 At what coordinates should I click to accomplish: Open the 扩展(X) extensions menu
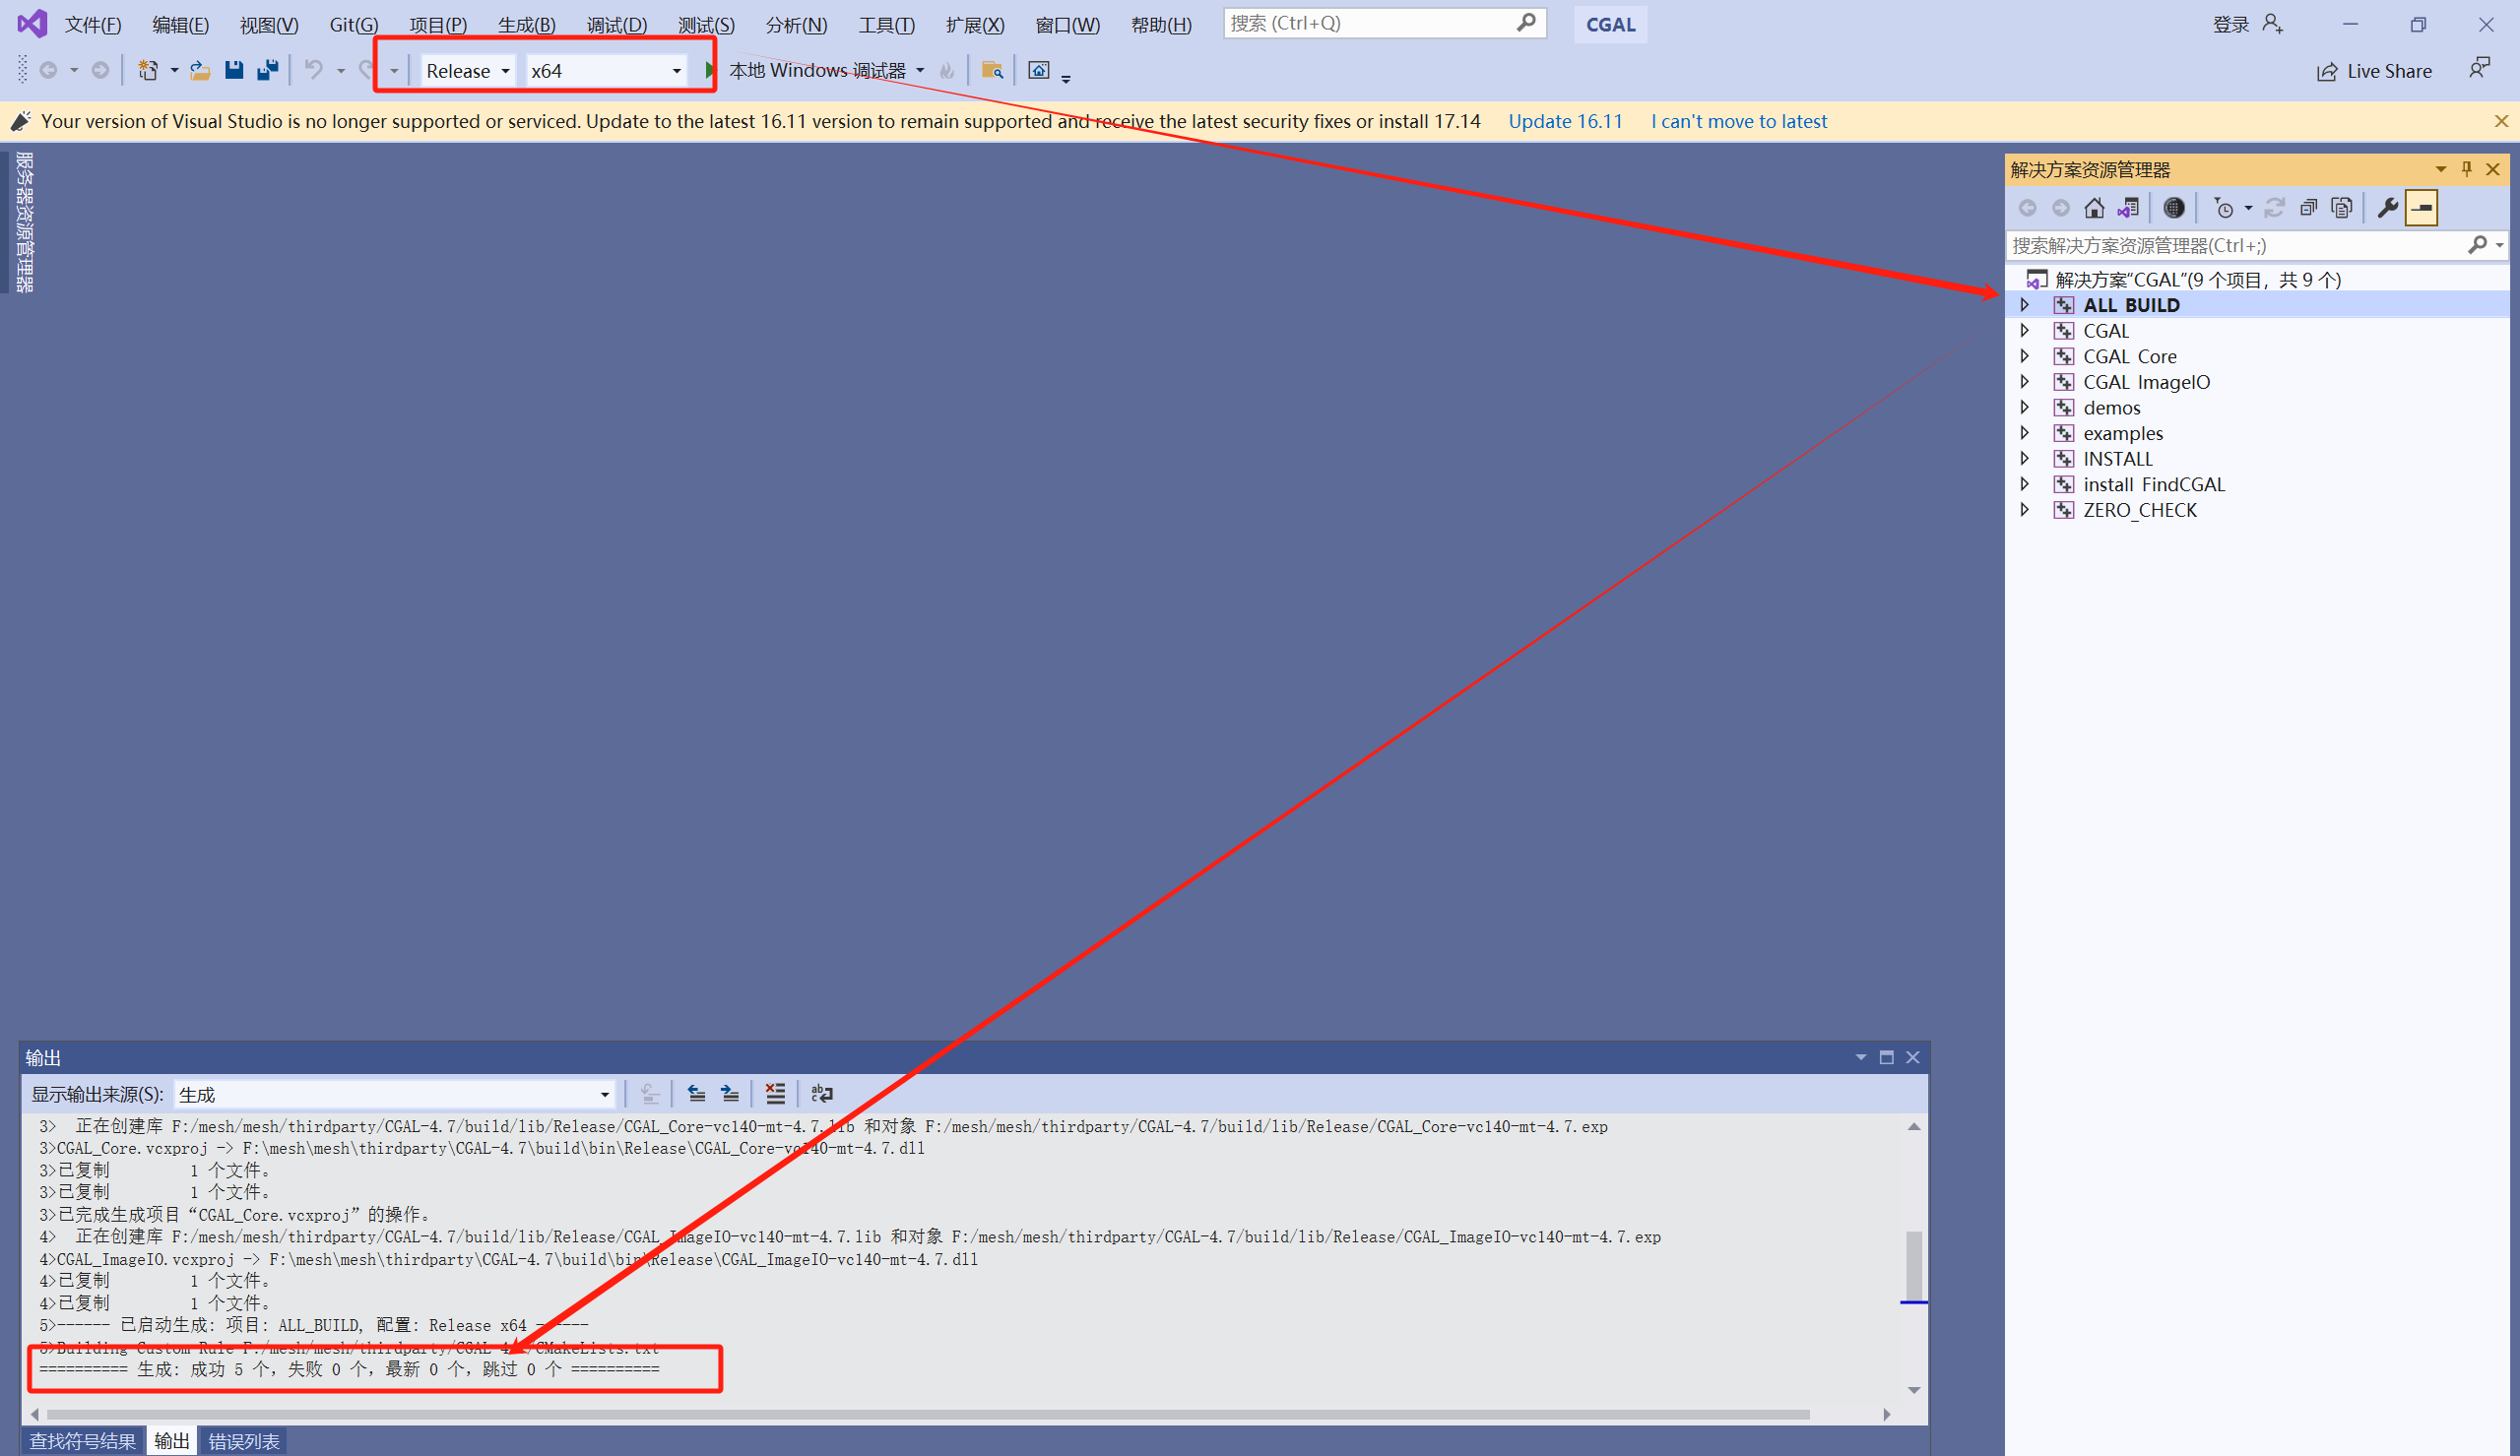point(975,24)
